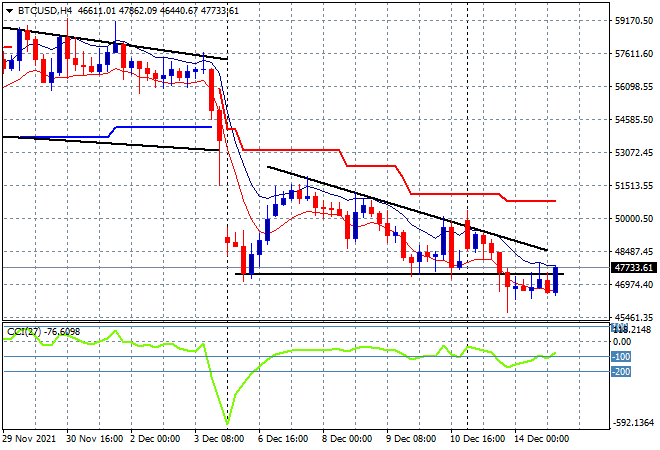Click the current price label 47733.61
The width and height of the screenshot is (660, 450).
tap(633, 268)
